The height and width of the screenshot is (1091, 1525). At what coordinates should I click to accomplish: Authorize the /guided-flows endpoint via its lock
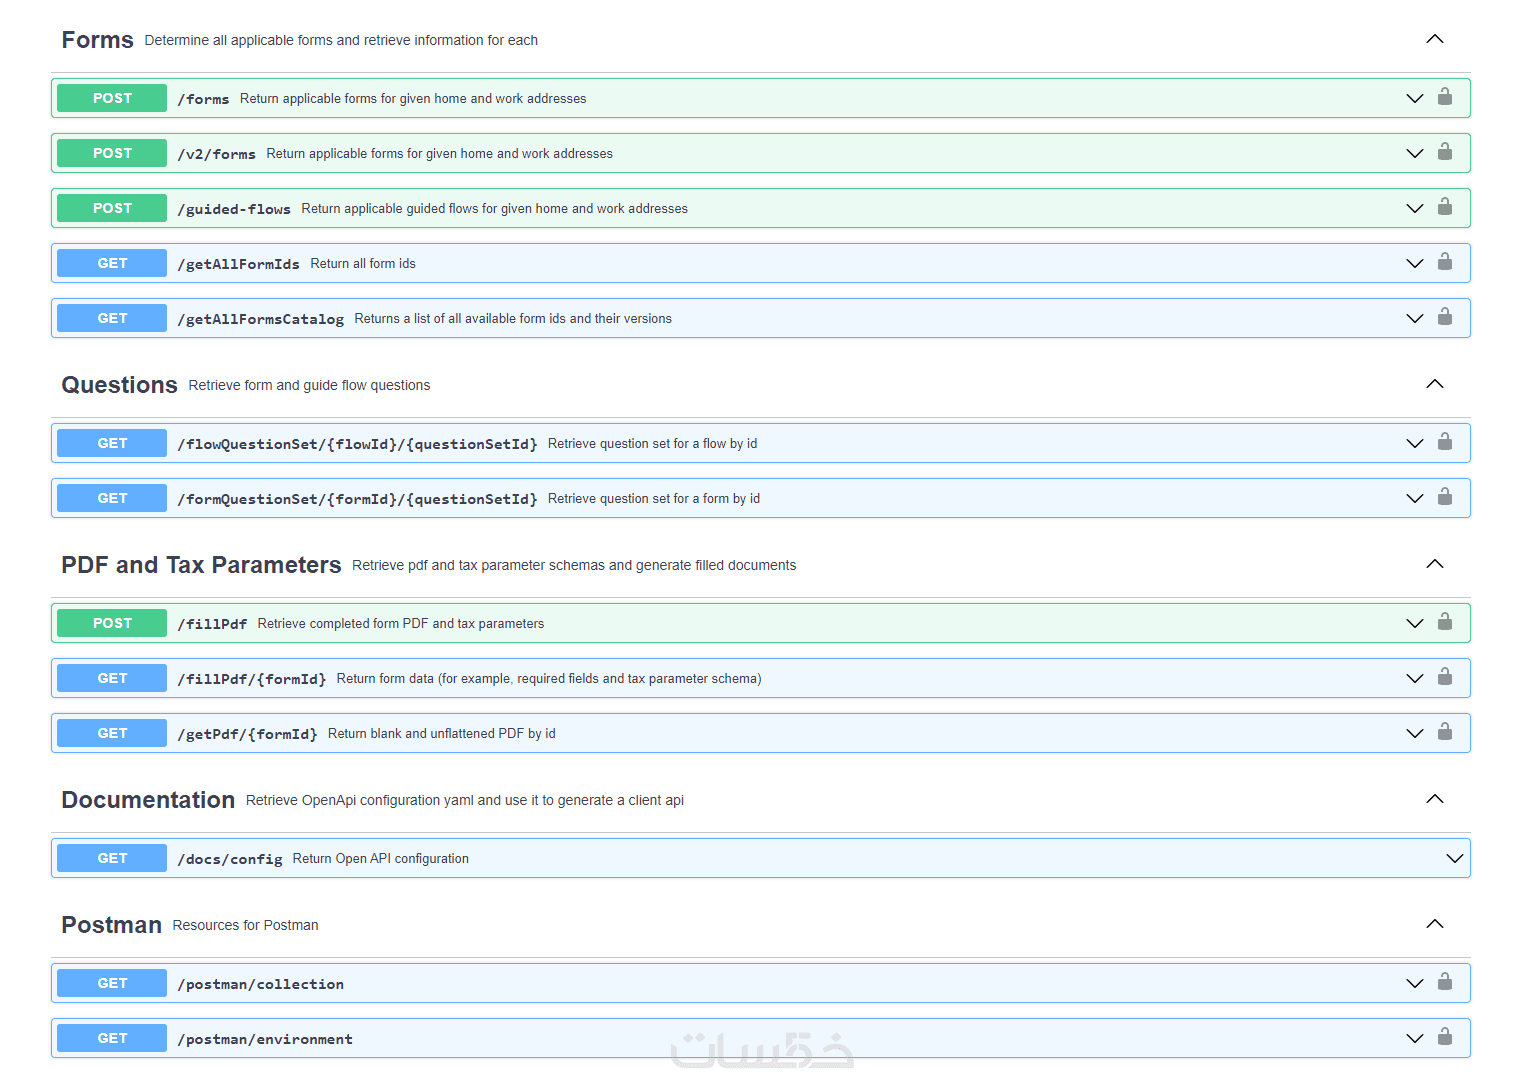point(1445,207)
